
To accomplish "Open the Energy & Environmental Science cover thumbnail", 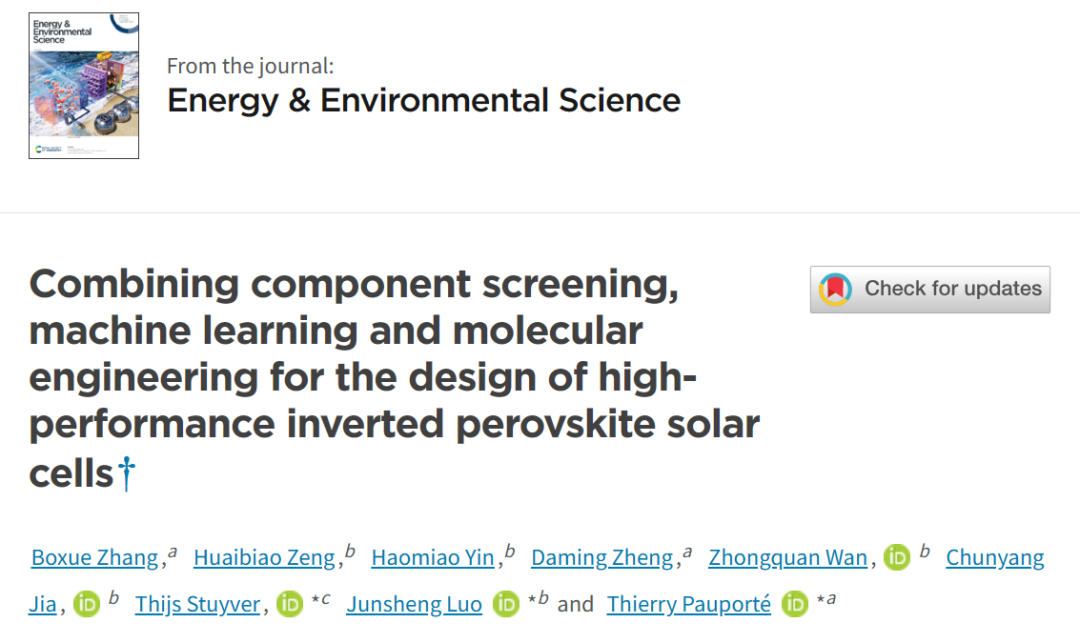I will coord(84,85).
